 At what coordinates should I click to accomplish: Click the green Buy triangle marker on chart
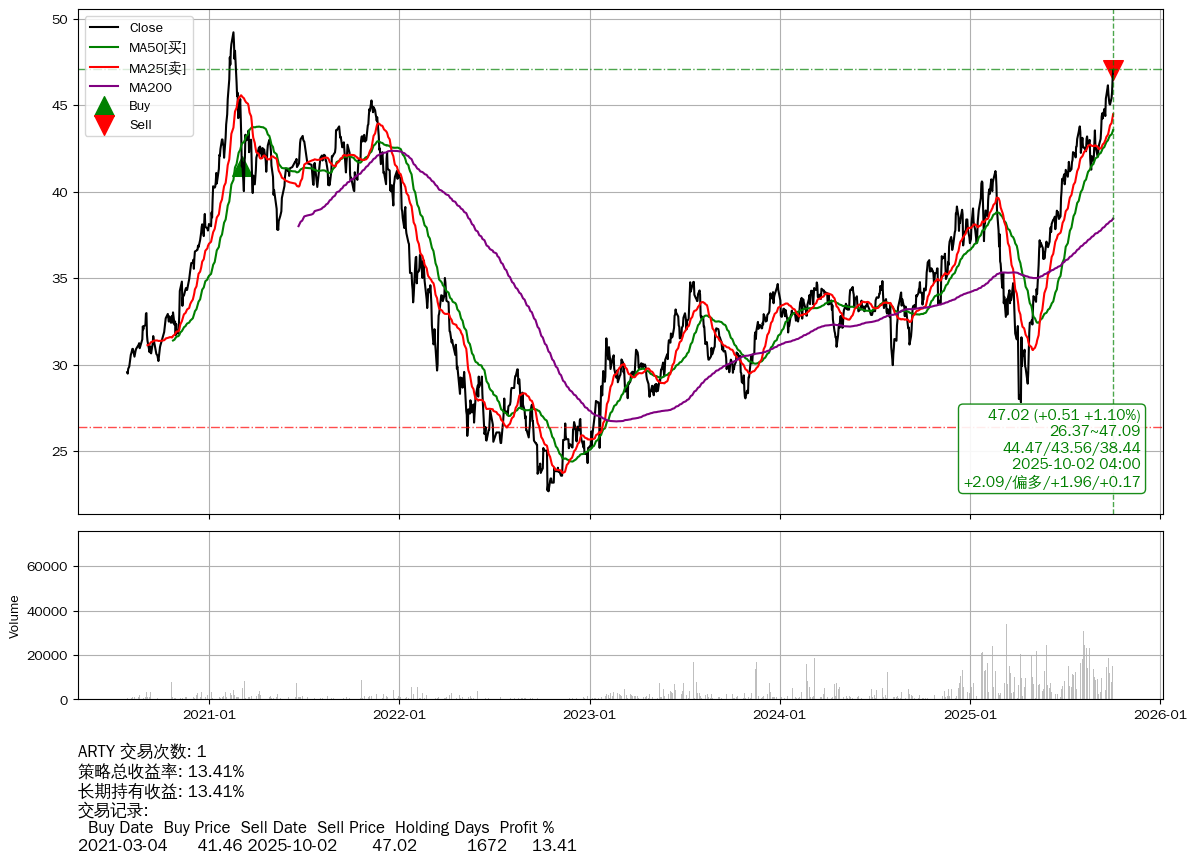pyautogui.click(x=242, y=166)
